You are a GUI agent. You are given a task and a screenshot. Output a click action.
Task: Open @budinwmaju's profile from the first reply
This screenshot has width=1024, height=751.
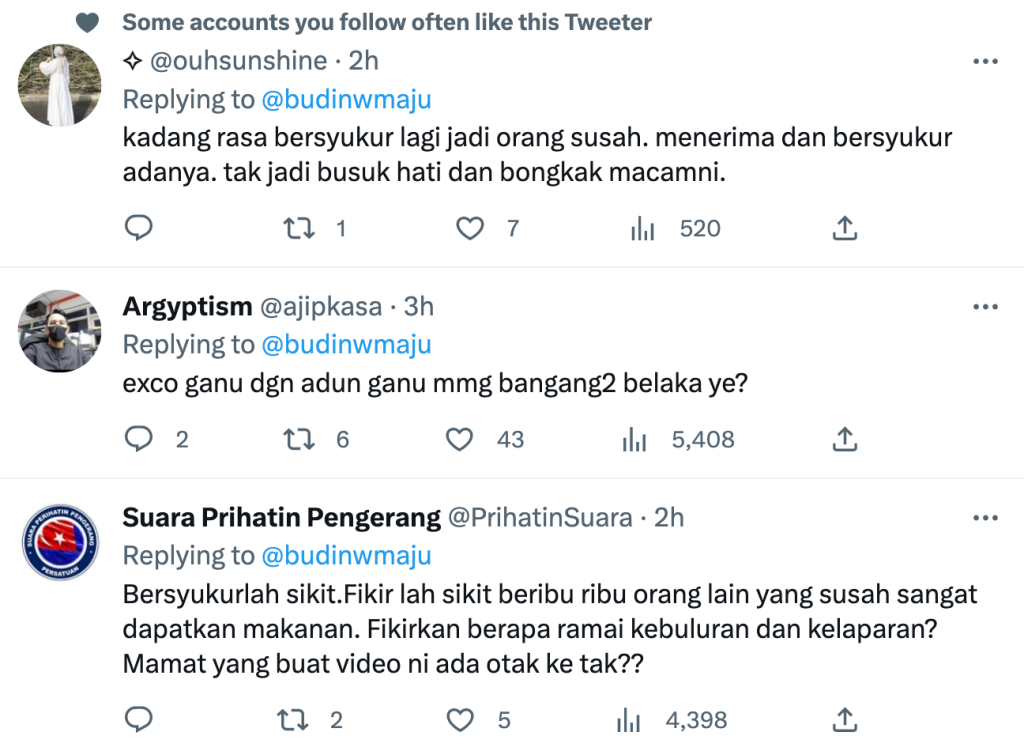(346, 99)
